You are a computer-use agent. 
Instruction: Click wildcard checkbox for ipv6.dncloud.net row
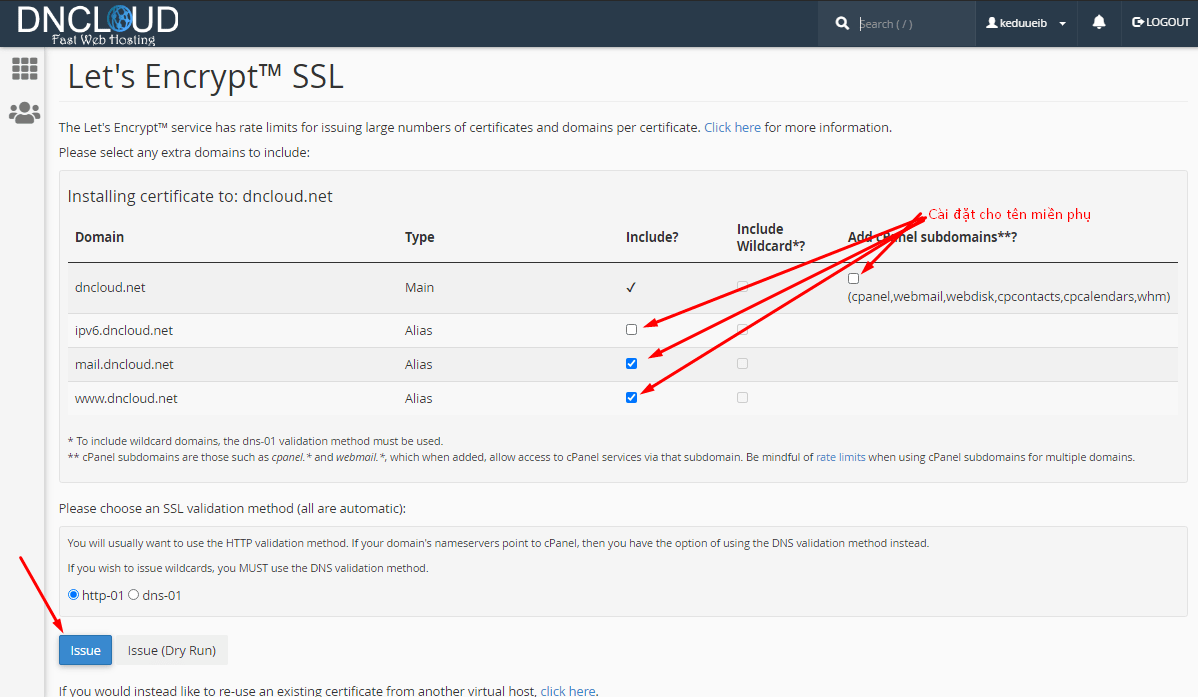tap(742, 330)
